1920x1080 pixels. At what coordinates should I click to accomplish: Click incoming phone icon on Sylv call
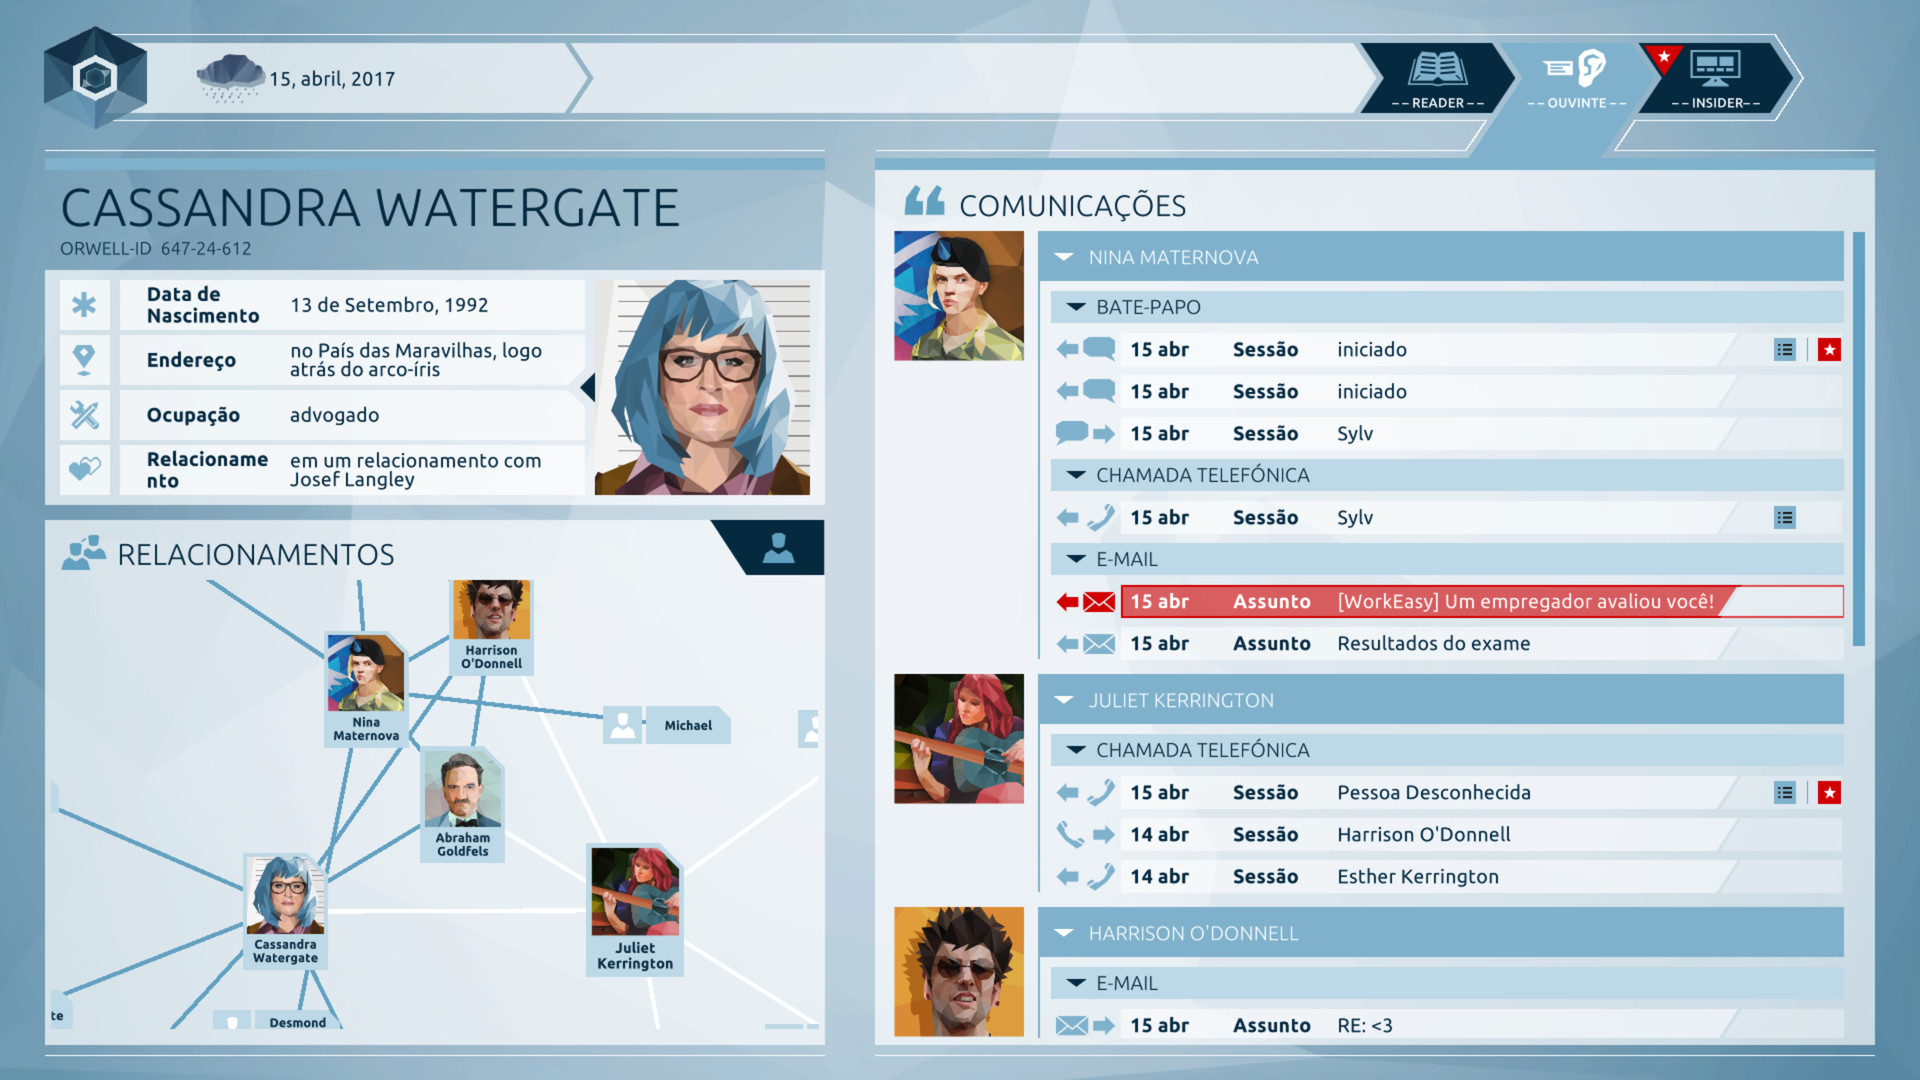click(1100, 517)
